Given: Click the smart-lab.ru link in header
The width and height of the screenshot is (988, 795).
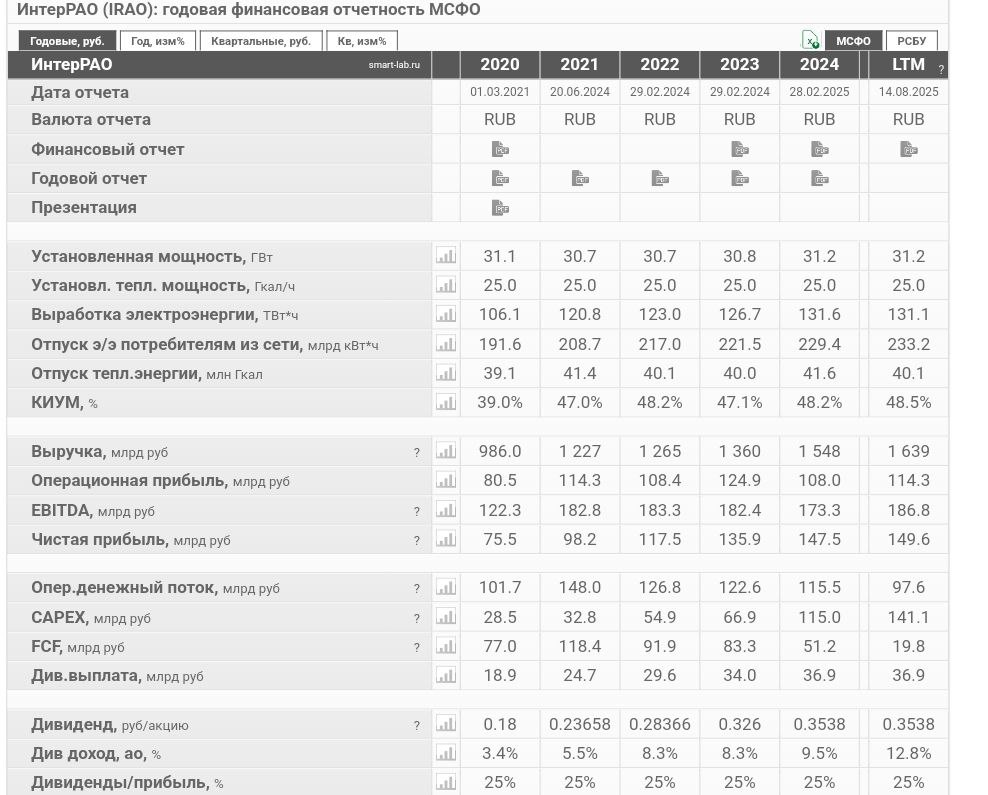Looking at the screenshot, I should [394, 65].
